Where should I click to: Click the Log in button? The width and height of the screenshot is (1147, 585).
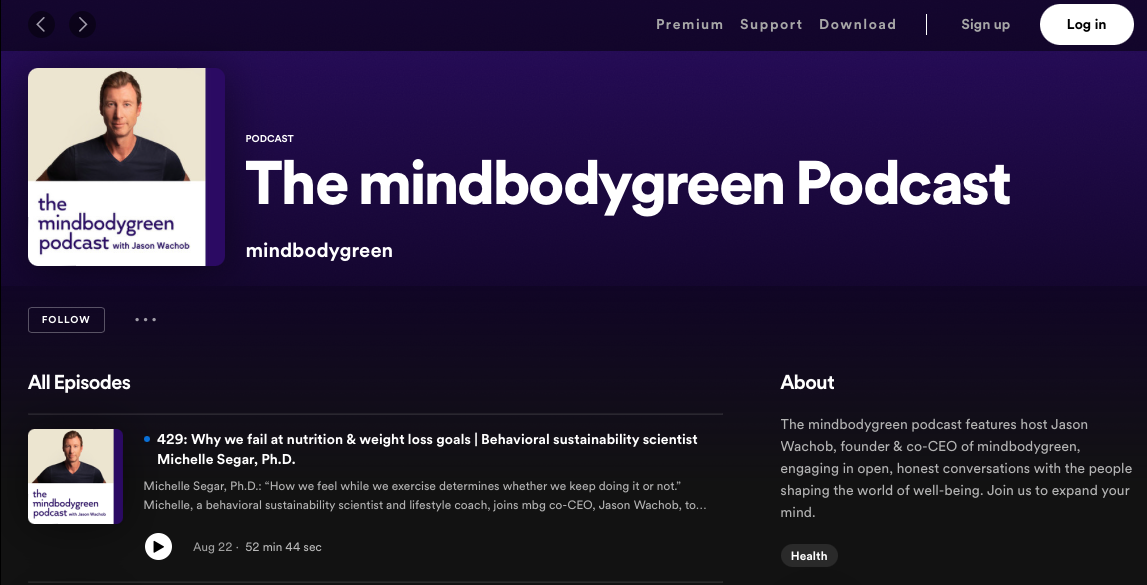(x=1086, y=24)
